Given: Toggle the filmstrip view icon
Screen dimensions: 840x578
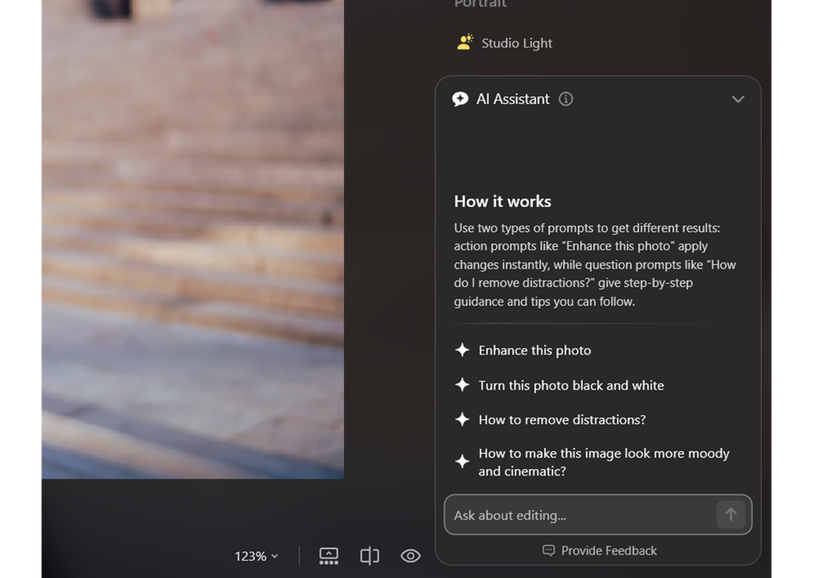Looking at the screenshot, I should click(328, 556).
